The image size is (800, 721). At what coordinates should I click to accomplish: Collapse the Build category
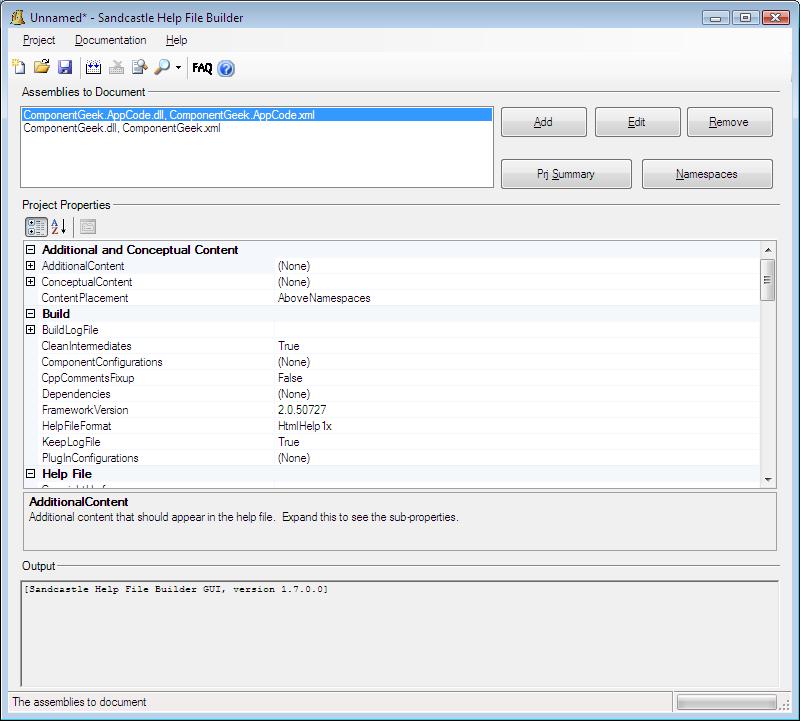[31, 314]
